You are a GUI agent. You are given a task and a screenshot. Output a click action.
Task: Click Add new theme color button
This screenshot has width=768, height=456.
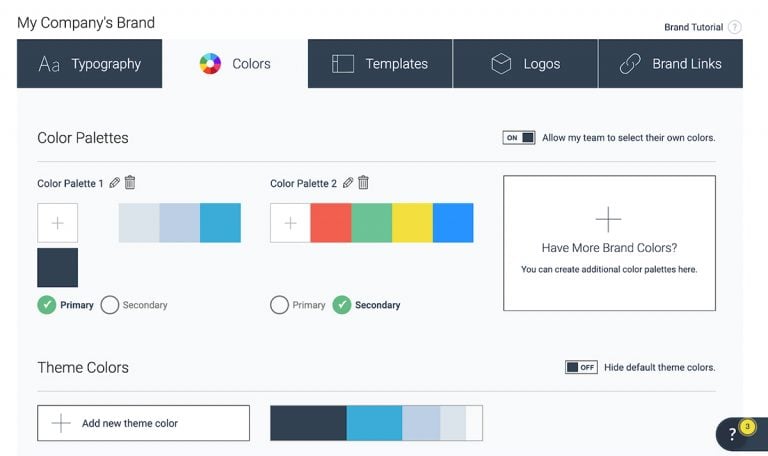click(143, 423)
